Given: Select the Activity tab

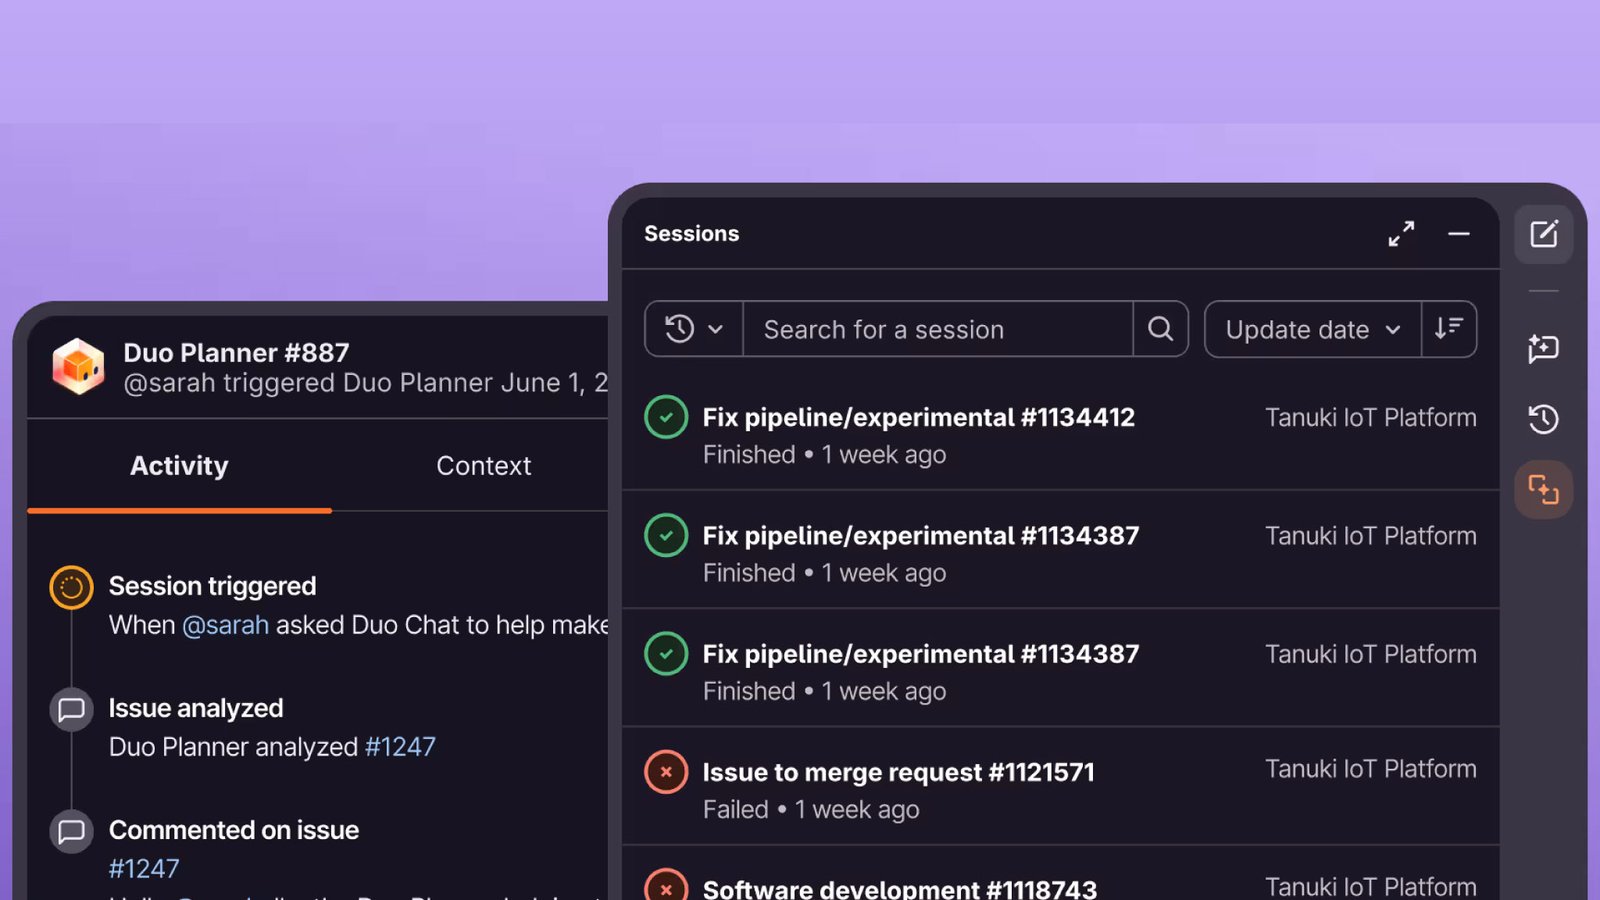Looking at the screenshot, I should tap(179, 465).
